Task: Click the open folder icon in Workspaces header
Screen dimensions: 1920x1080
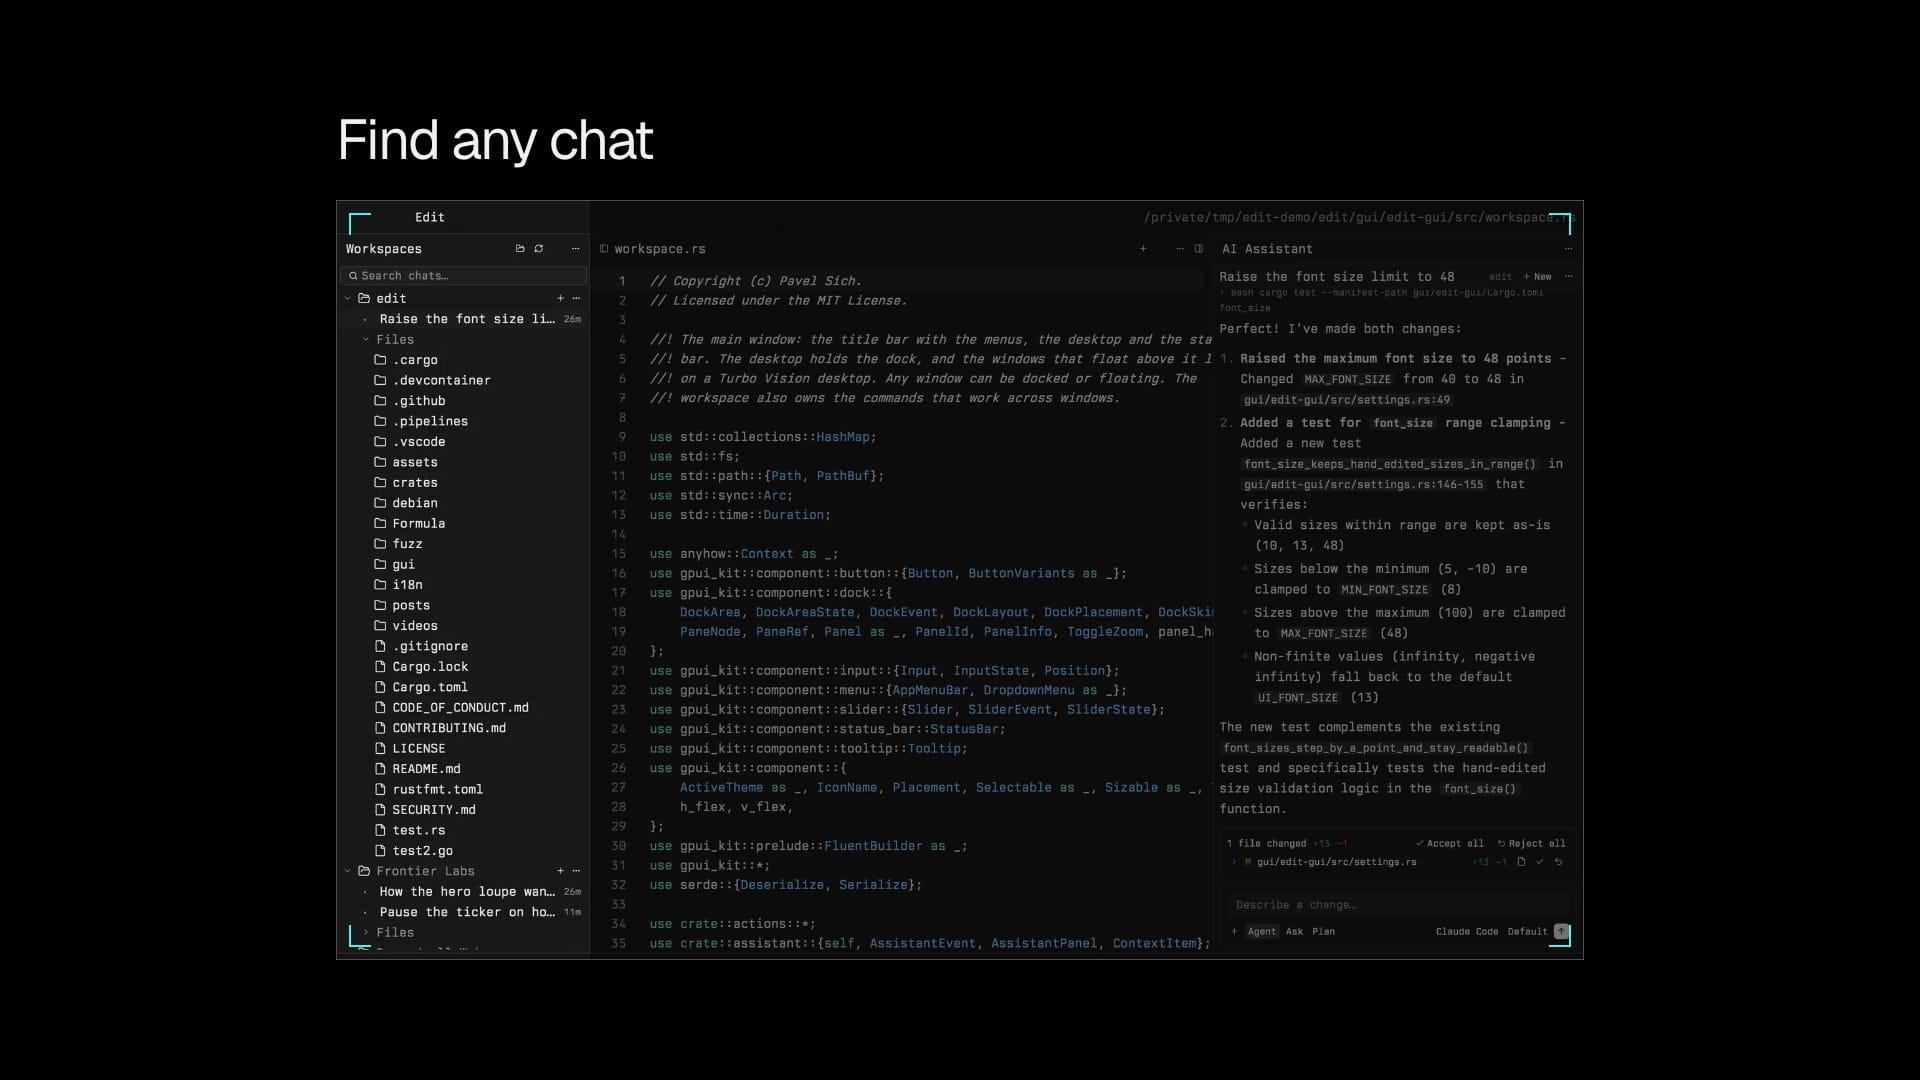Action: (x=520, y=249)
